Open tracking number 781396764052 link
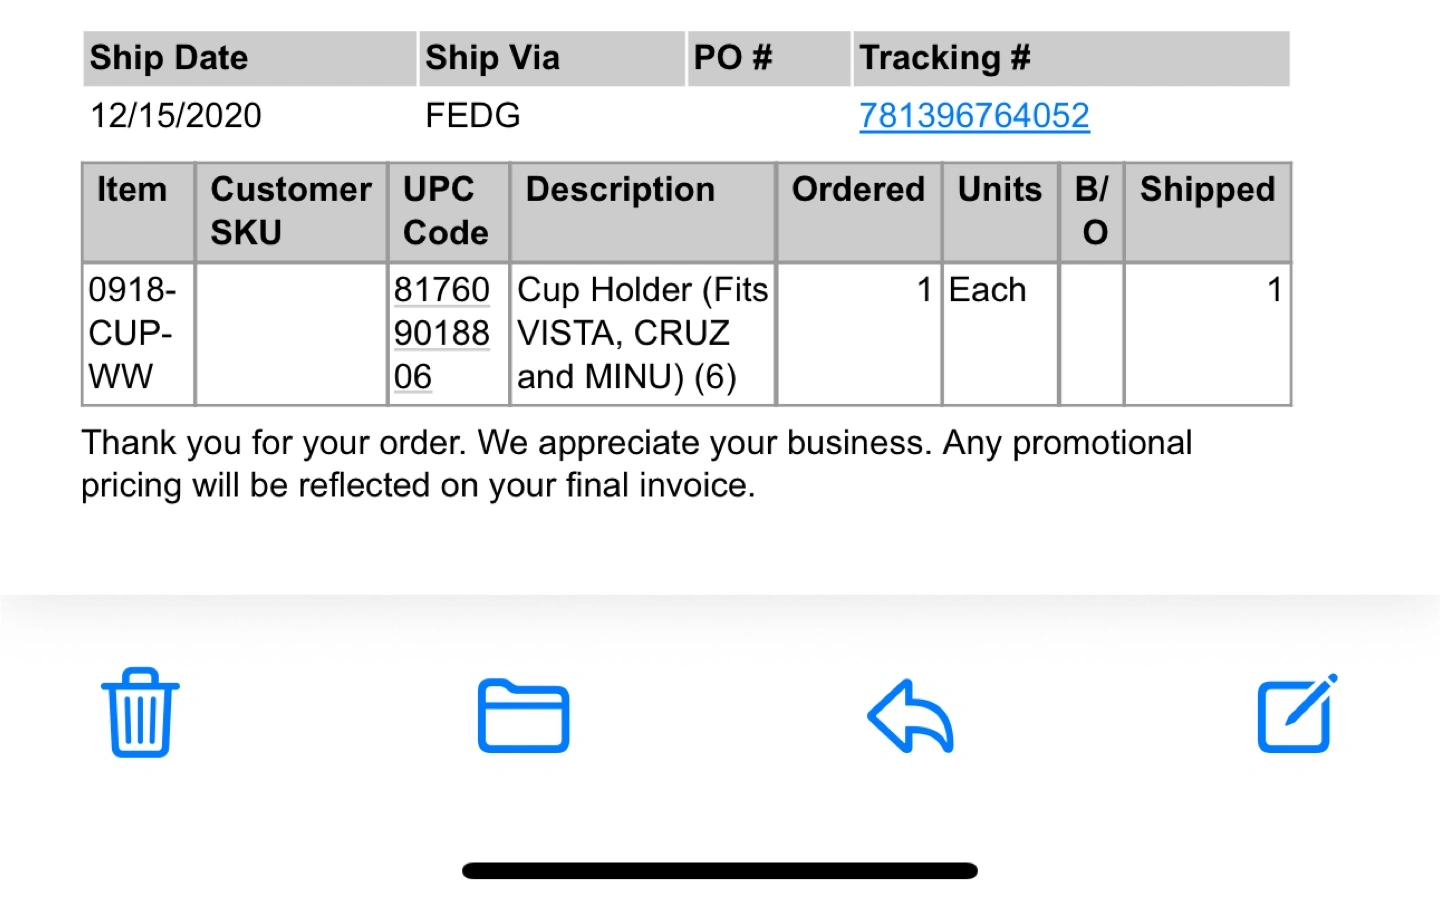The image size is (1440, 906). (974, 116)
